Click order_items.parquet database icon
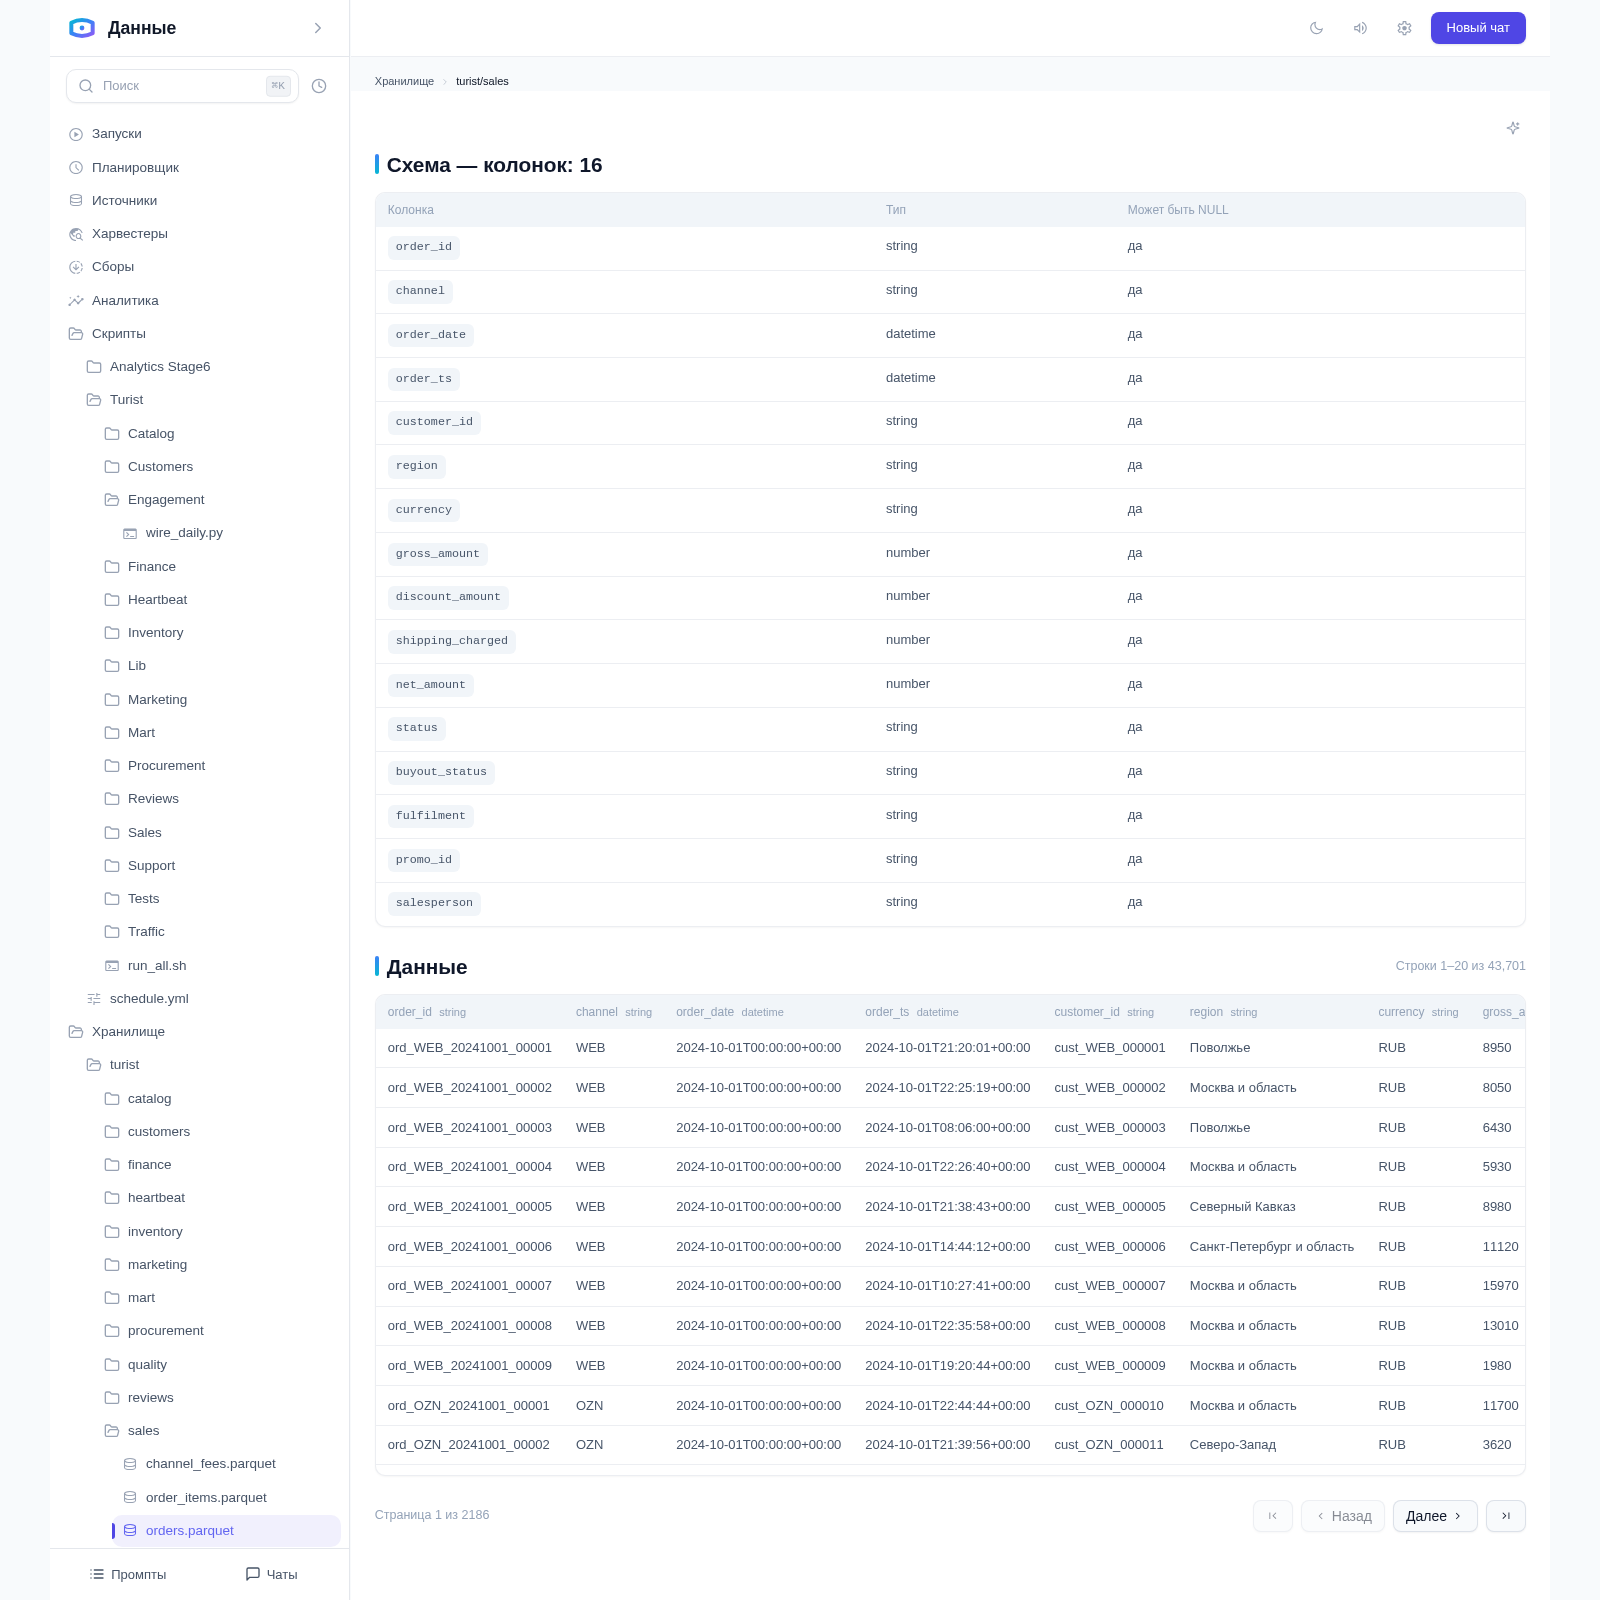 coord(130,1498)
